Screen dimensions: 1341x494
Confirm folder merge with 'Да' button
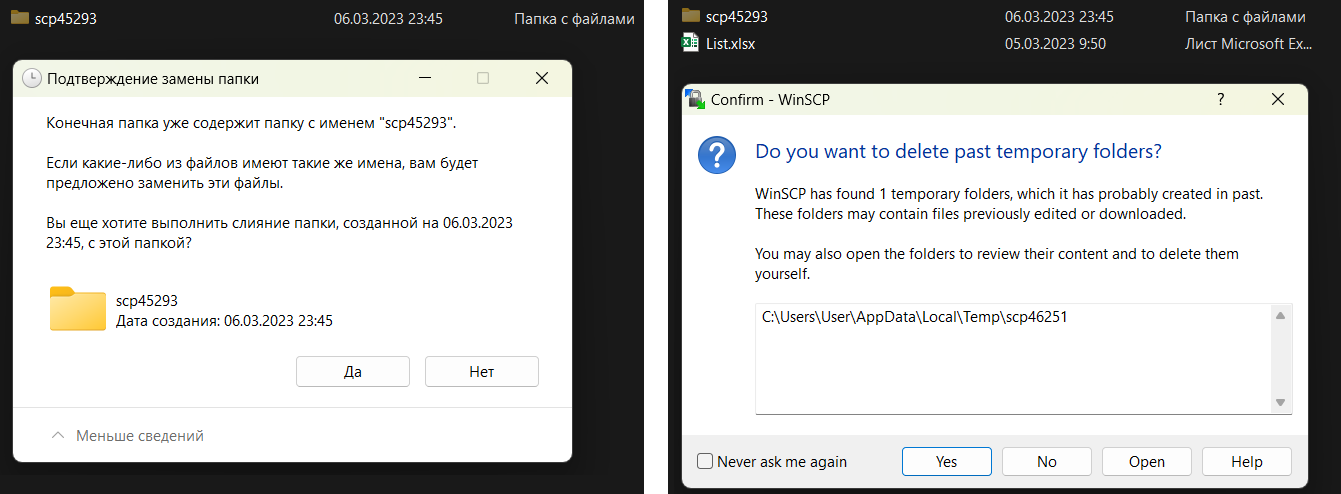point(352,371)
